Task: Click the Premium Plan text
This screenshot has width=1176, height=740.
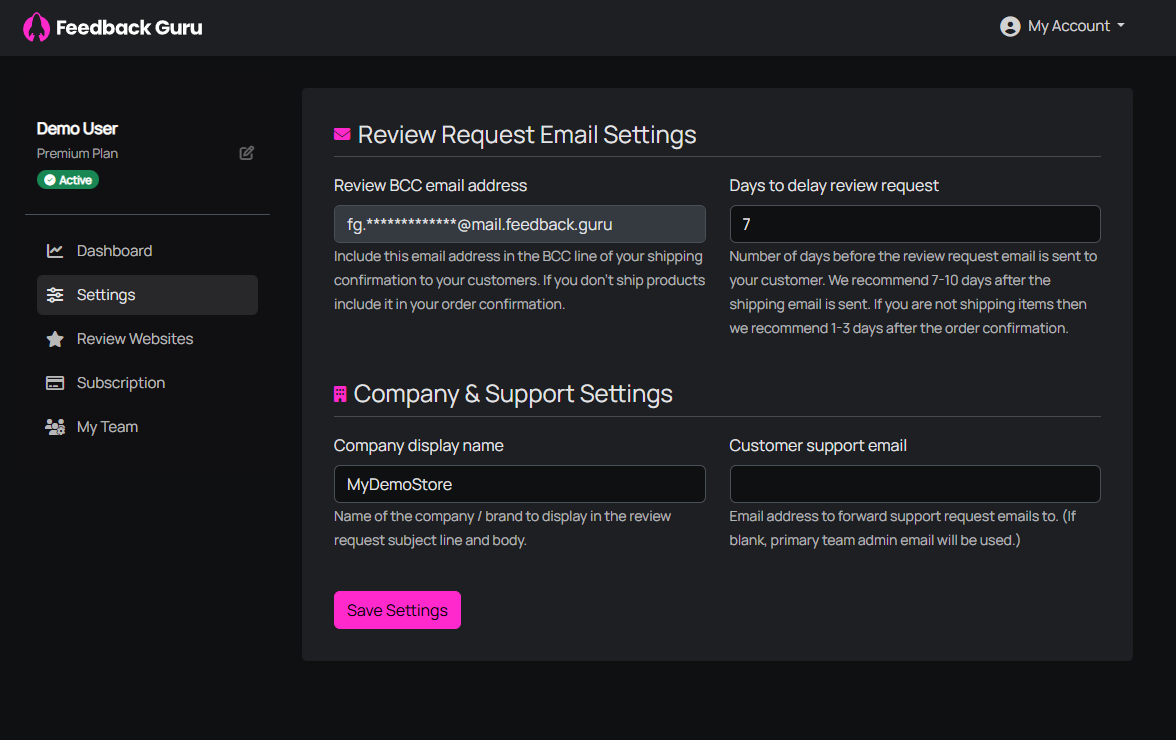Action: [77, 153]
